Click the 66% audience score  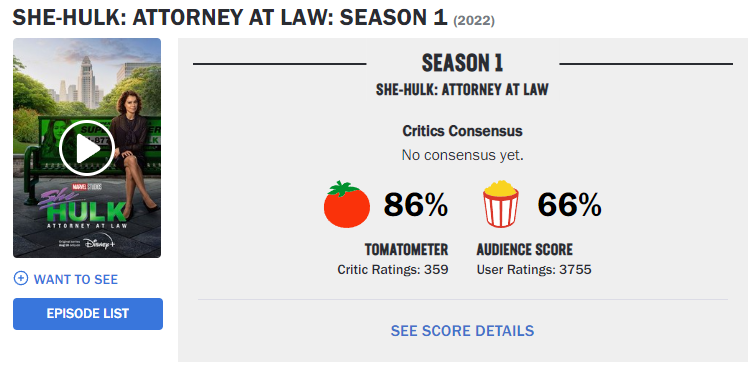pos(569,205)
